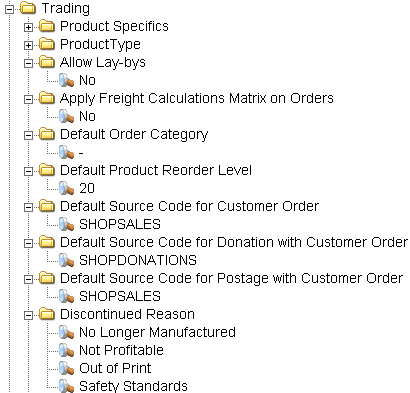The height and width of the screenshot is (393, 410).
Task: Select Default Source Code for Customer Order
Action: (189, 206)
